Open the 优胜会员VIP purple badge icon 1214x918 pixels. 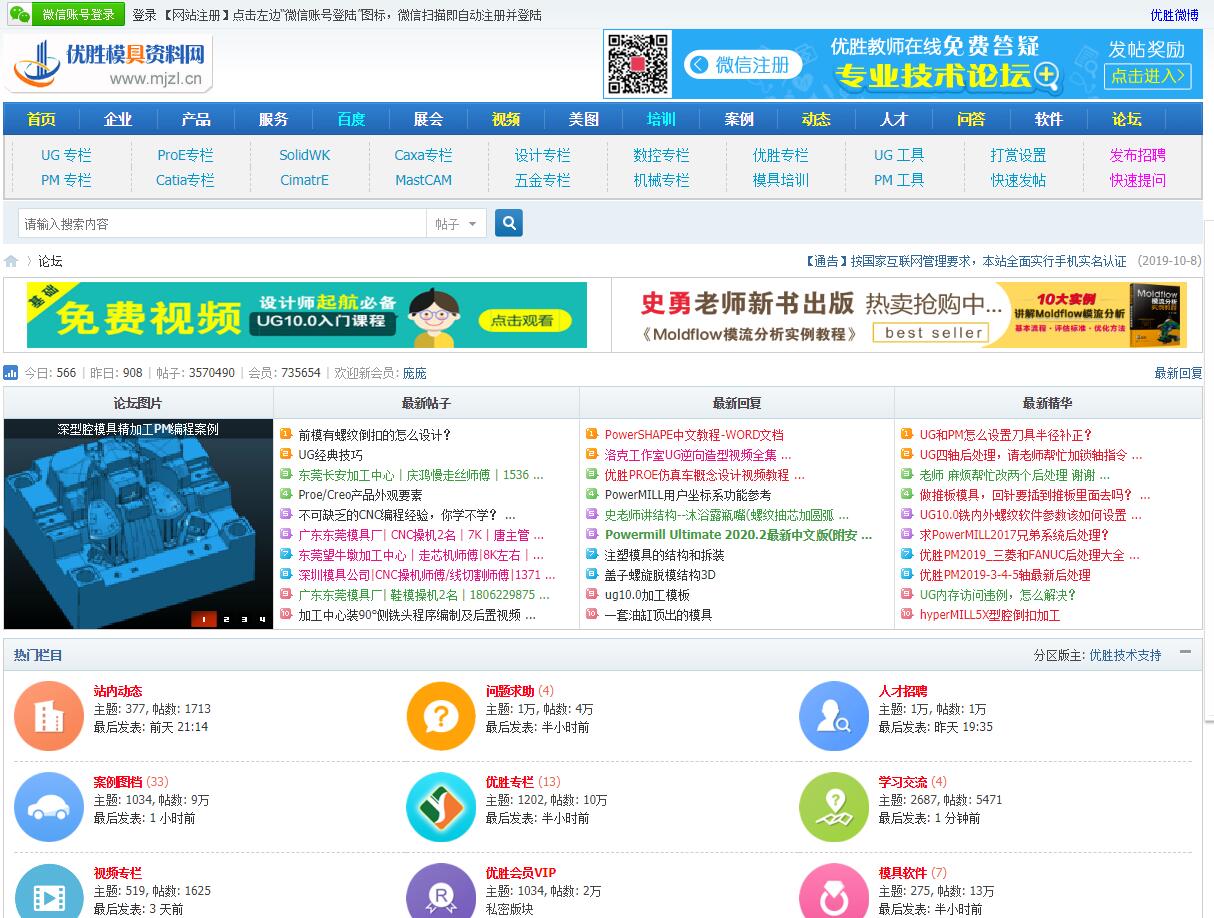pyautogui.click(x=441, y=893)
